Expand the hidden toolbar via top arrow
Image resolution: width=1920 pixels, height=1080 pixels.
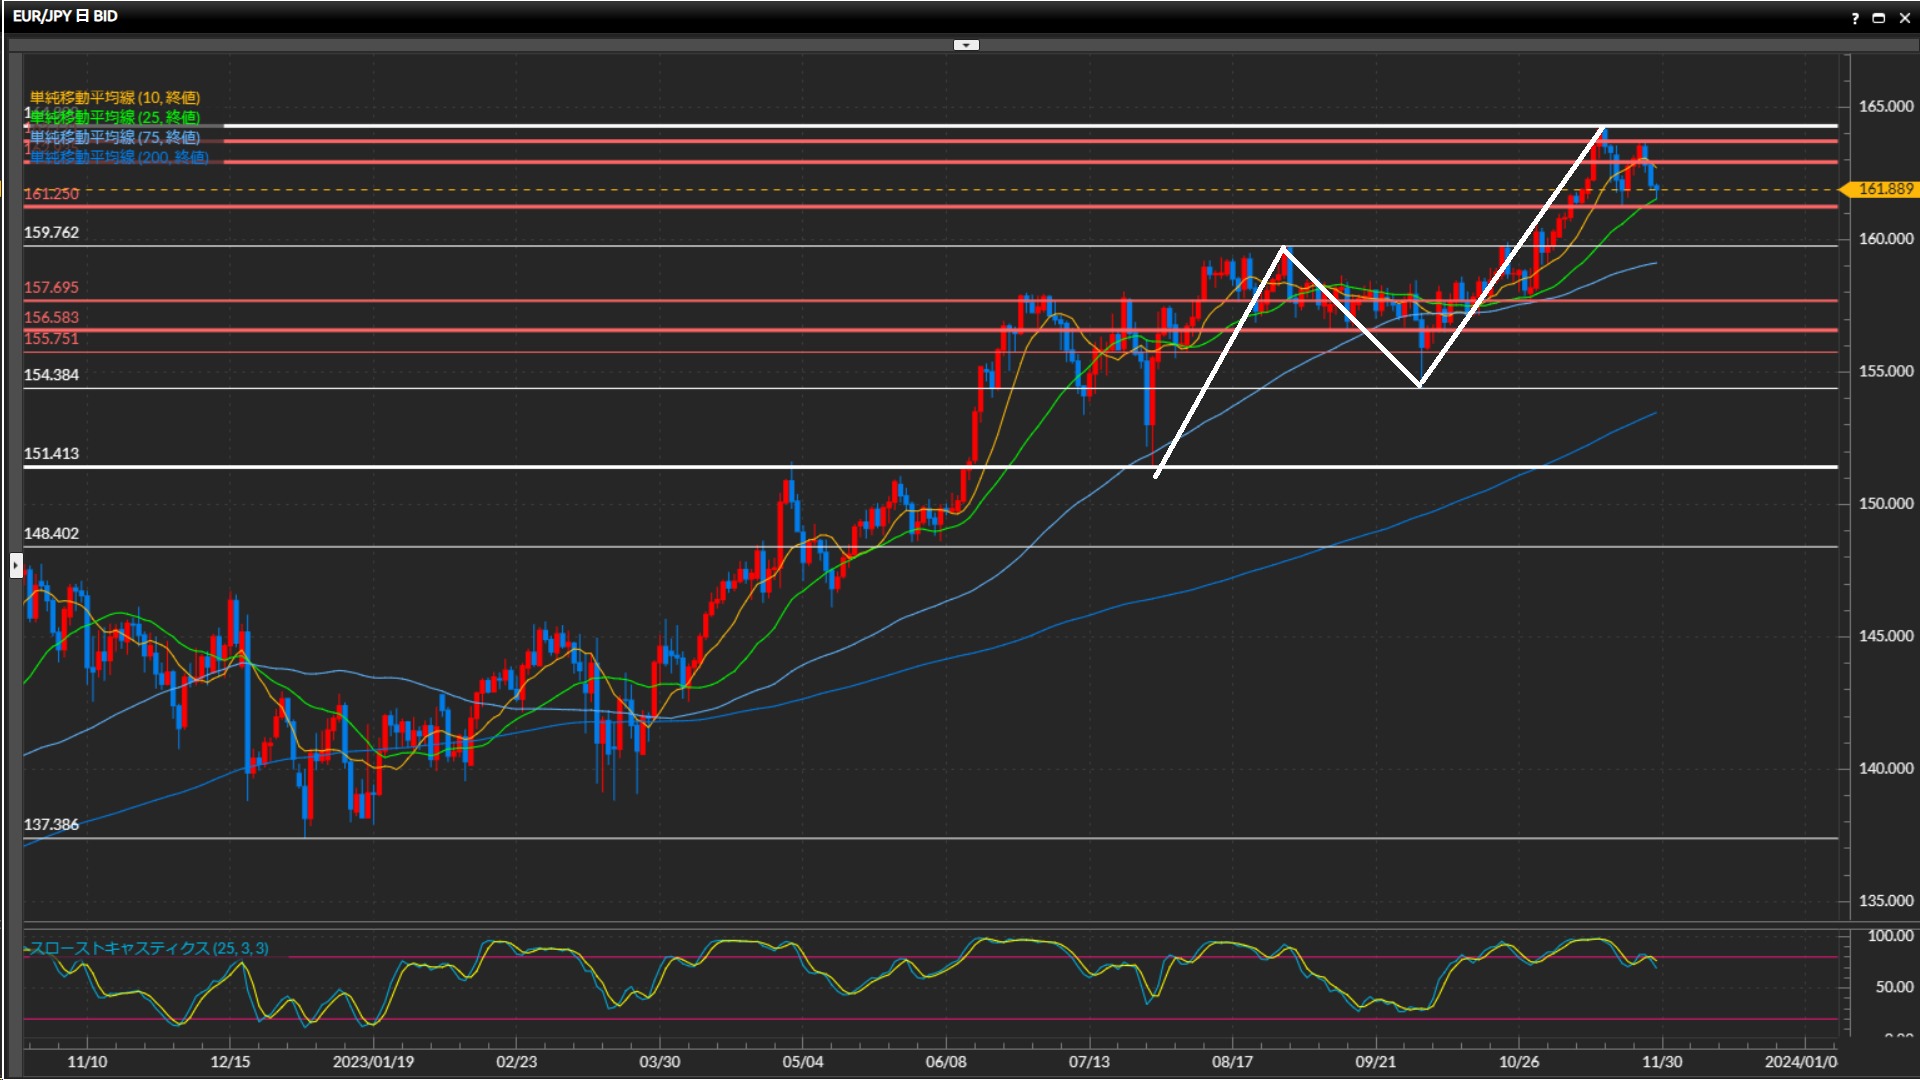(x=966, y=45)
